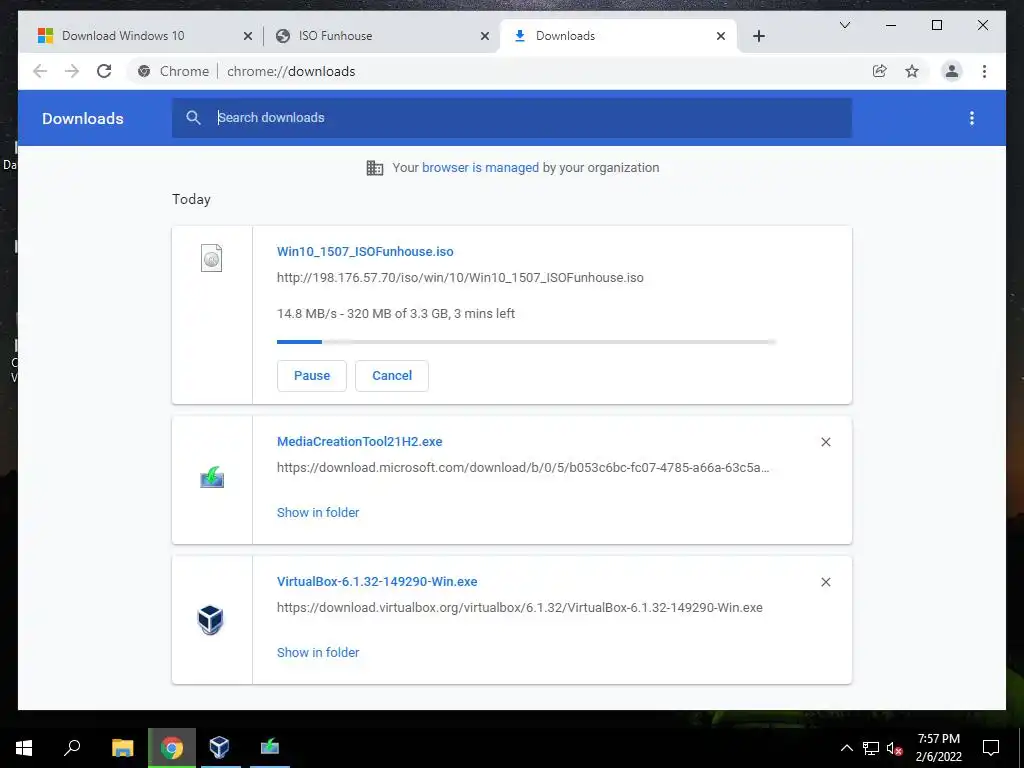Open a new browser tab

[759, 36]
